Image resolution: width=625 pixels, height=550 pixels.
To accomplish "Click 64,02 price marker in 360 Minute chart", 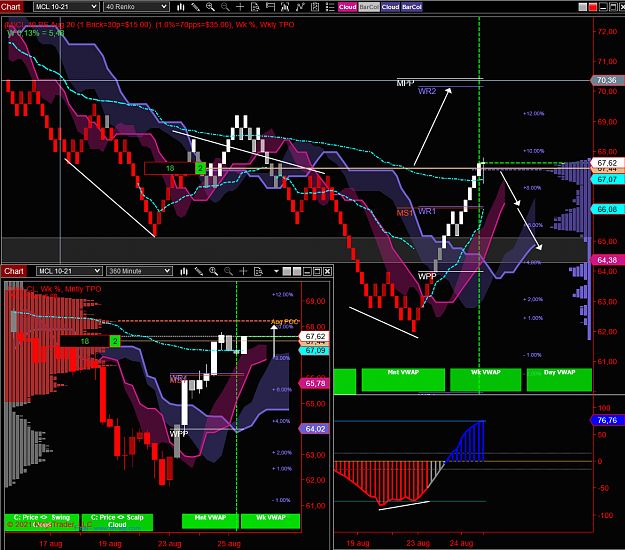I will (x=315, y=429).
